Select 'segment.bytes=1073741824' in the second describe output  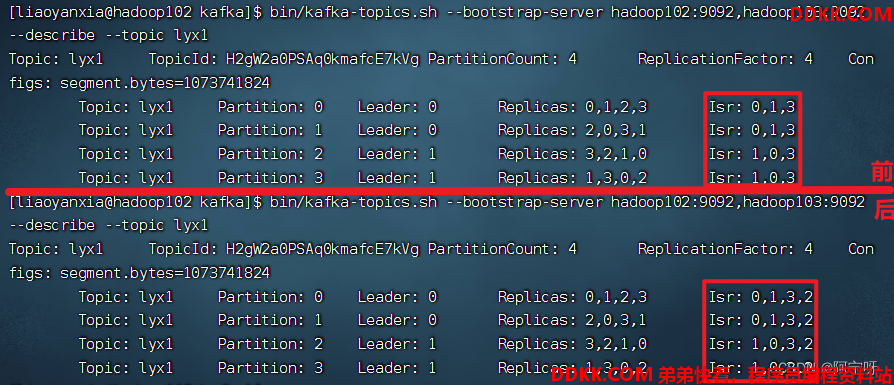coord(165,273)
